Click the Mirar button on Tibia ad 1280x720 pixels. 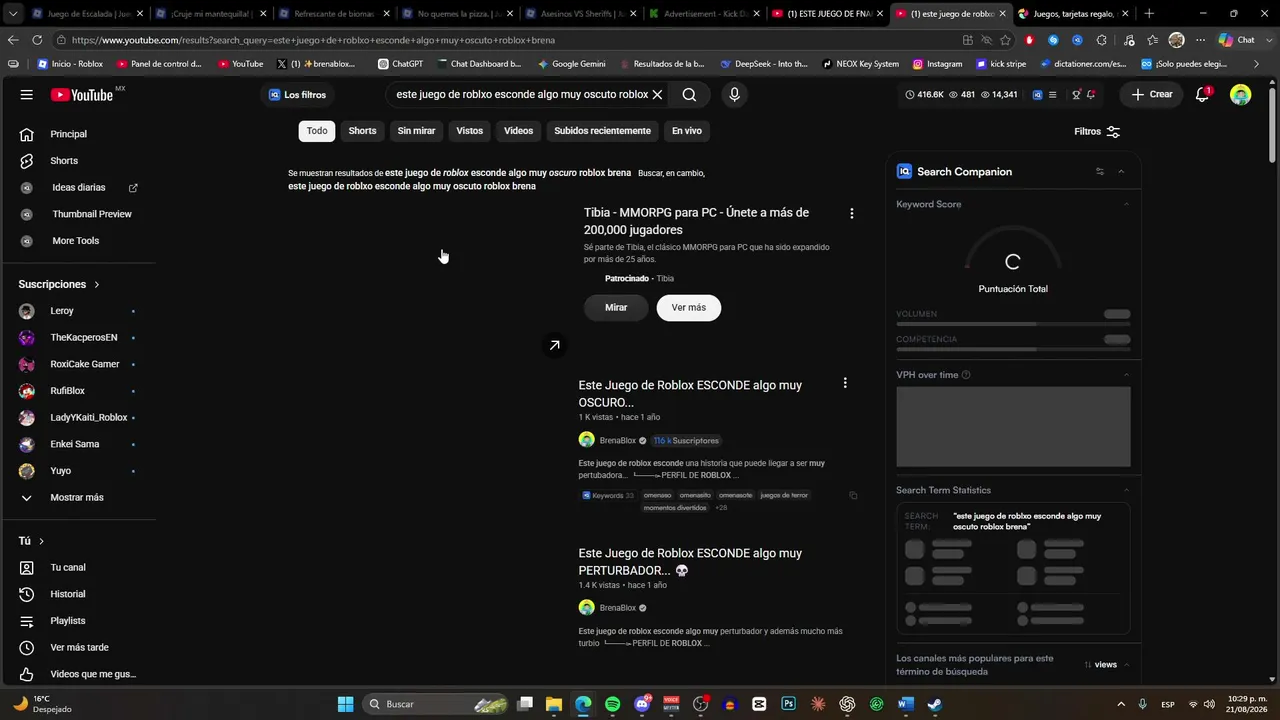616,308
